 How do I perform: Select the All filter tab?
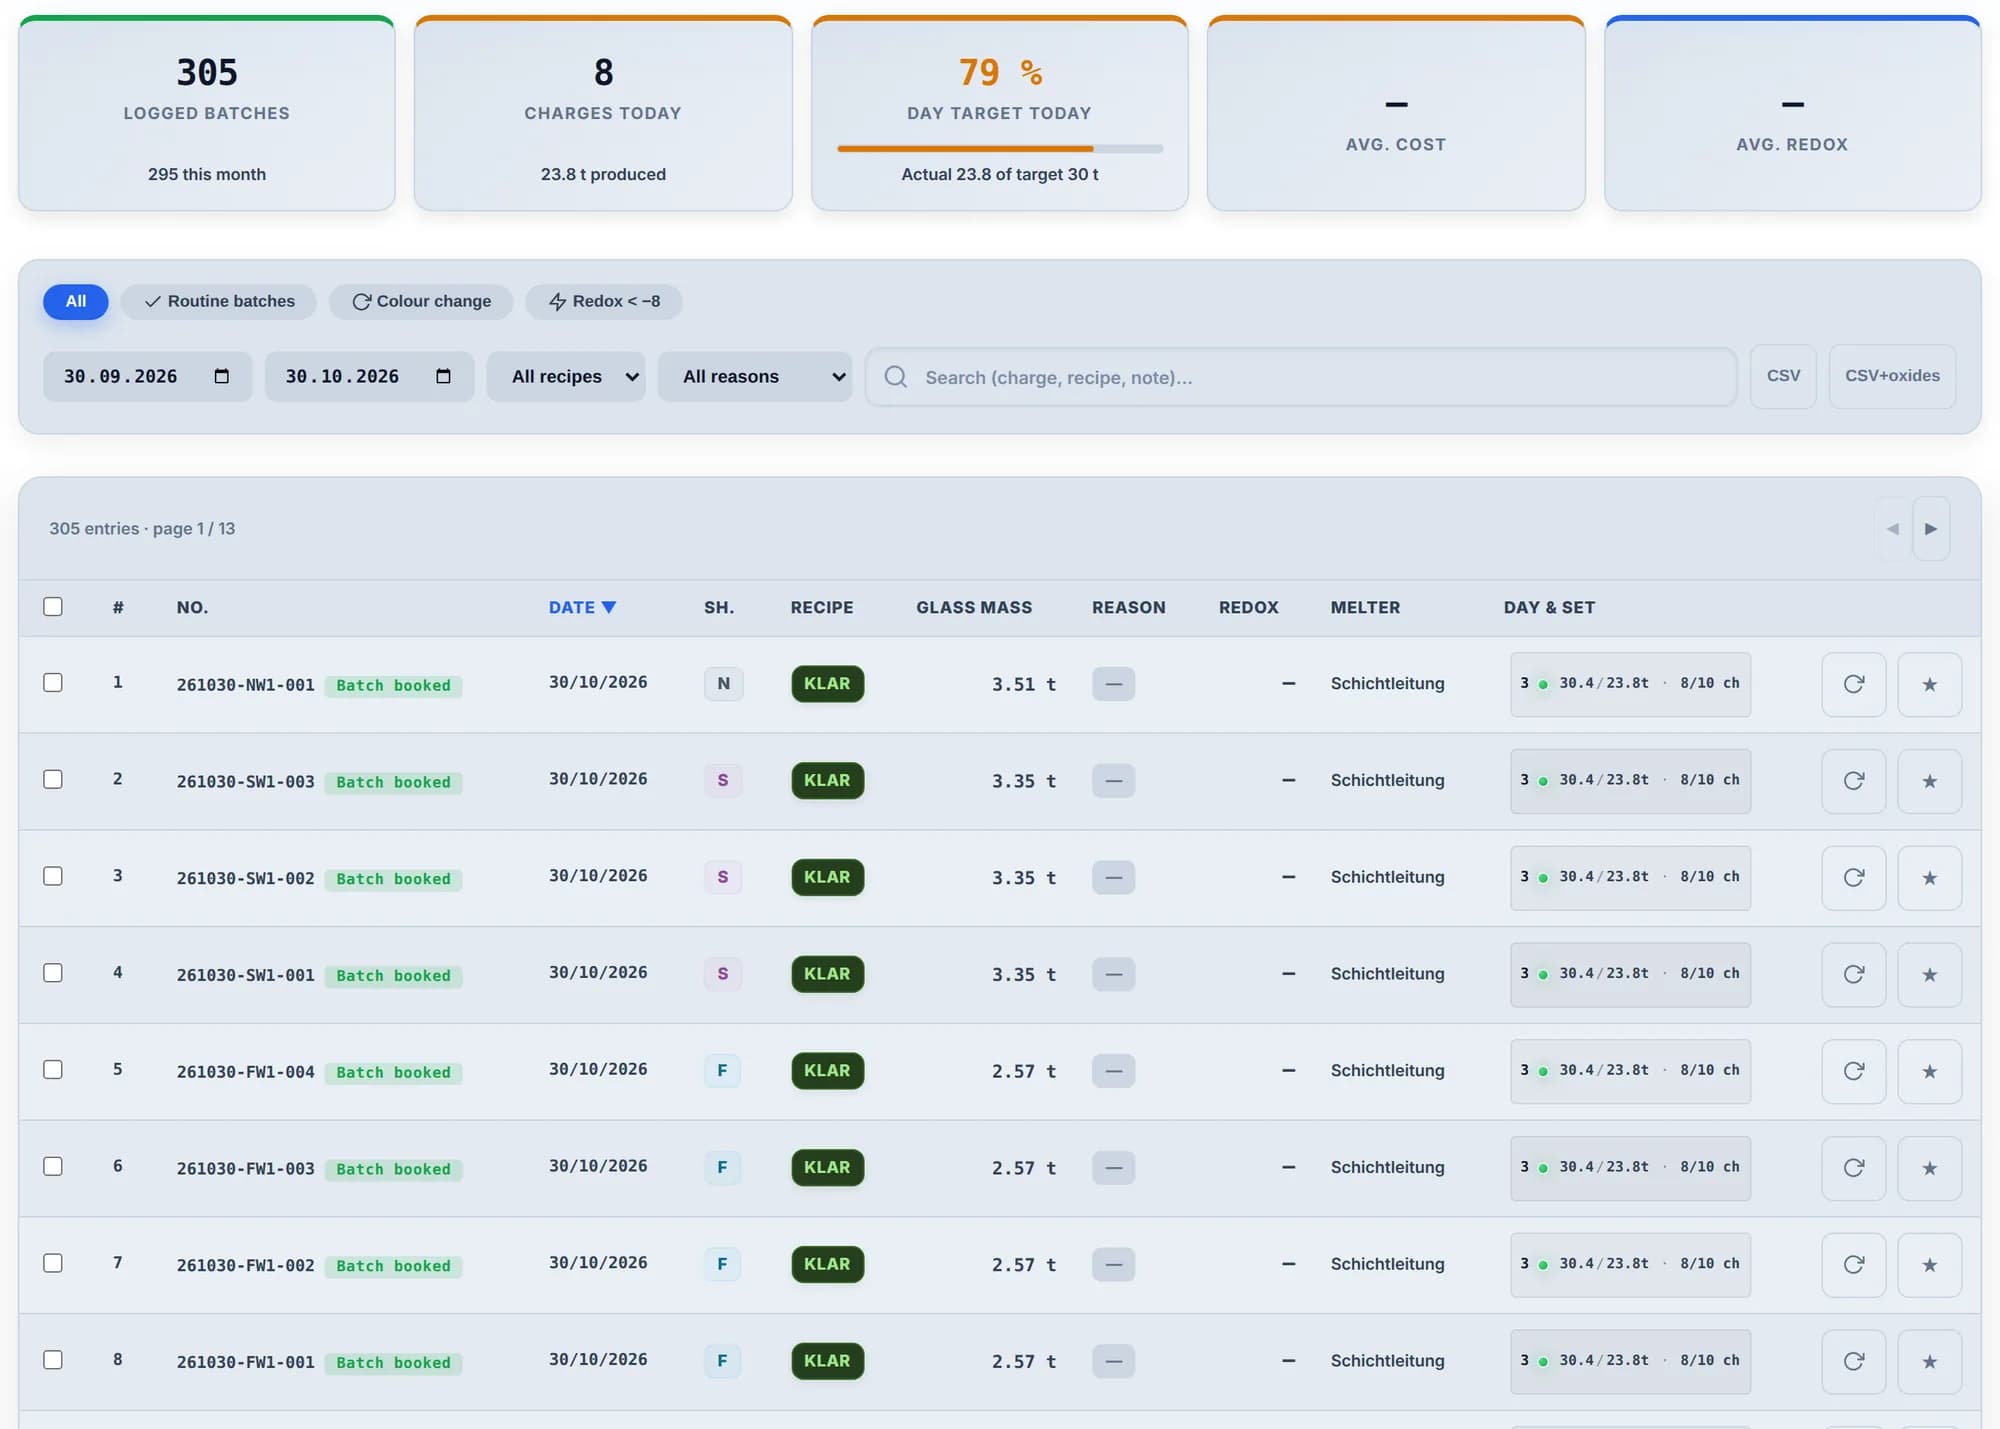pos(76,301)
